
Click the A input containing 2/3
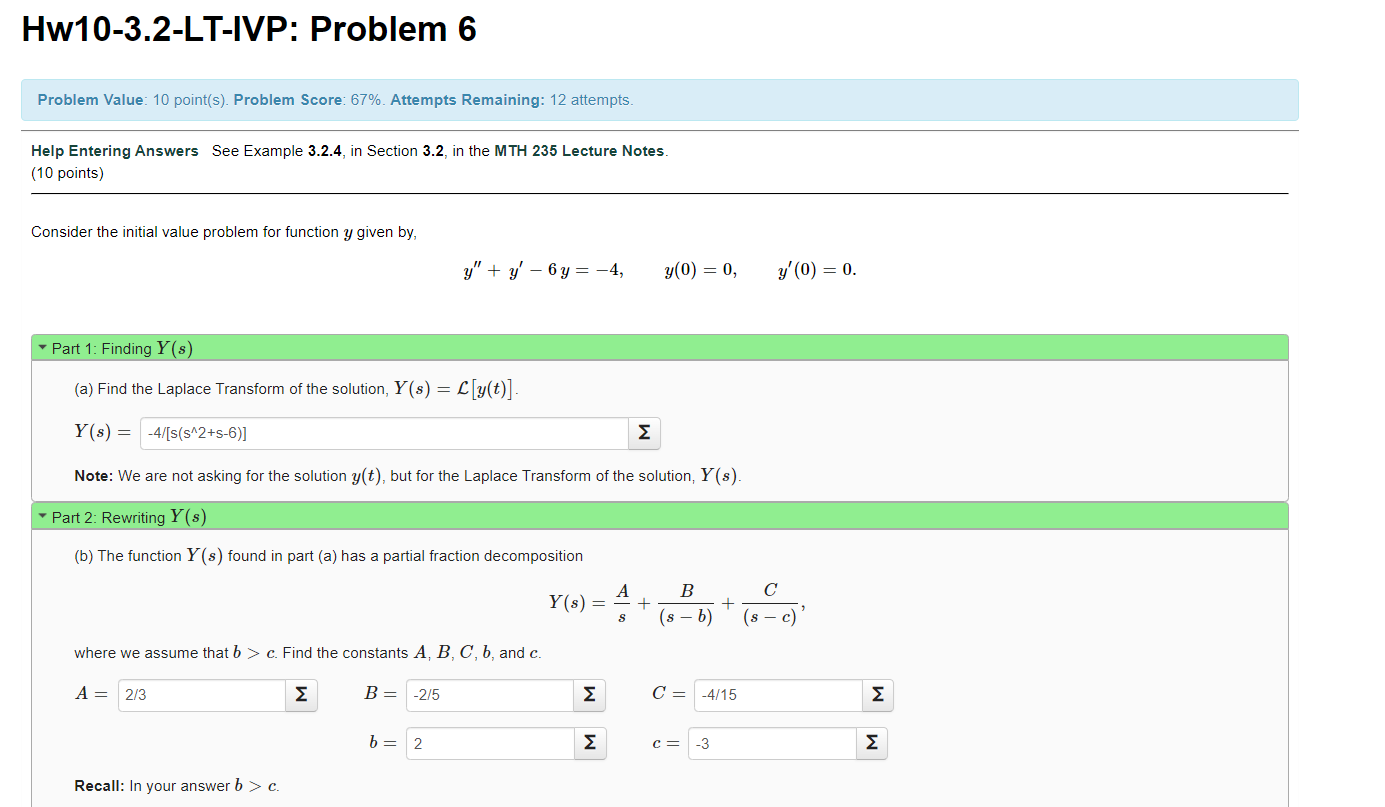200,694
